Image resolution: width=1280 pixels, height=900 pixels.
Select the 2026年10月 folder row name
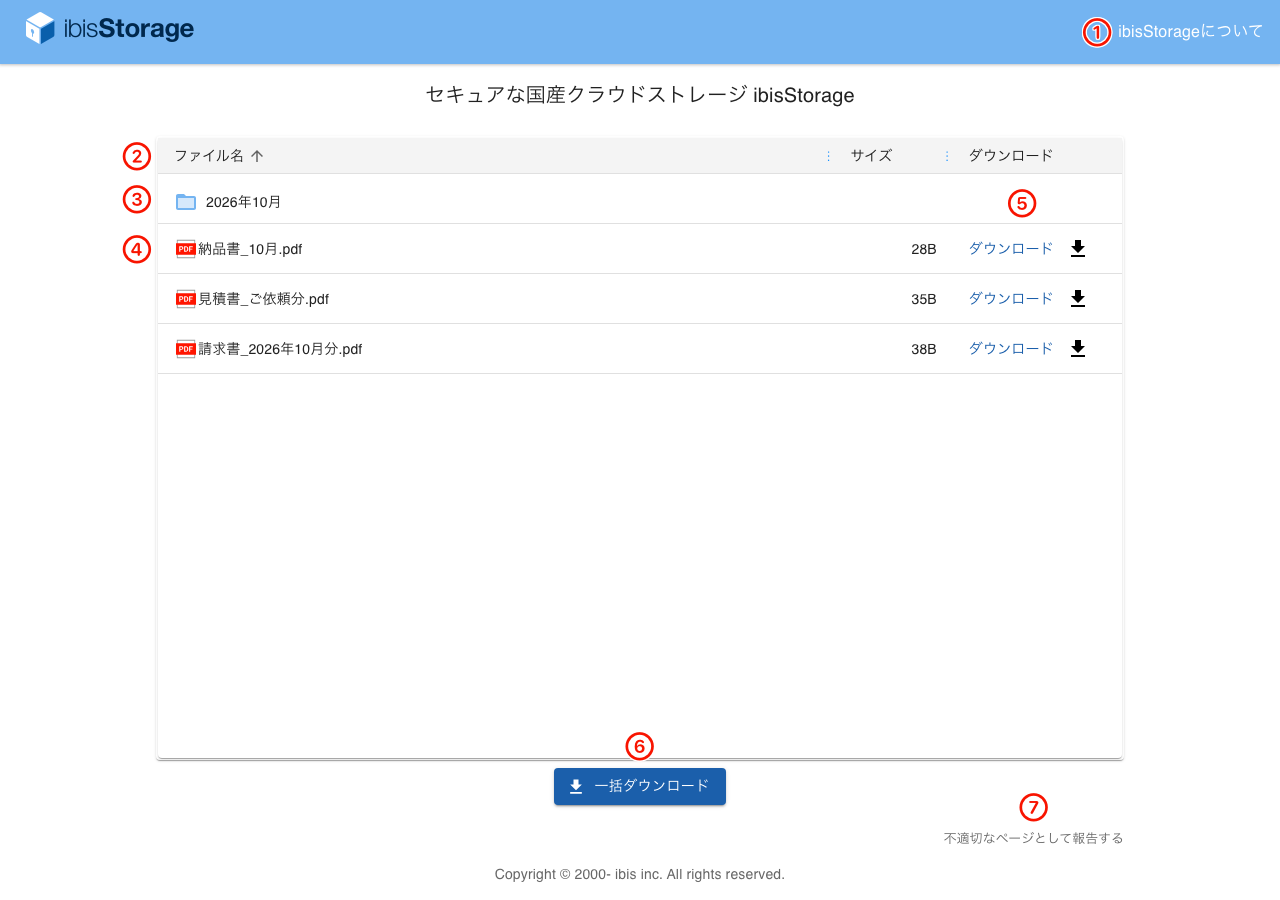(x=243, y=202)
